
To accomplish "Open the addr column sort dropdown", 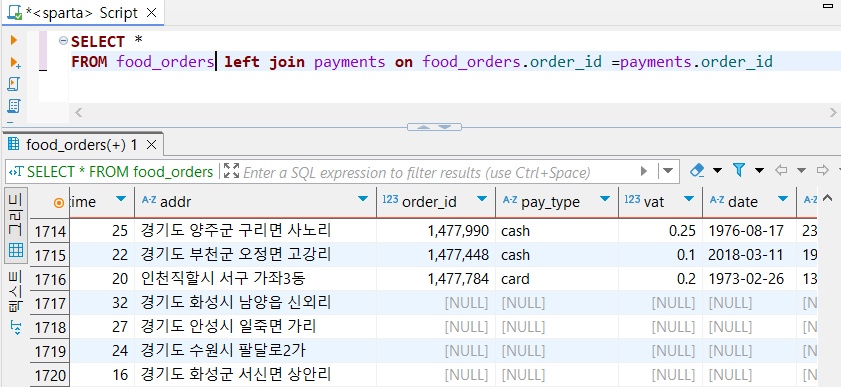I will (x=364, y=199).
